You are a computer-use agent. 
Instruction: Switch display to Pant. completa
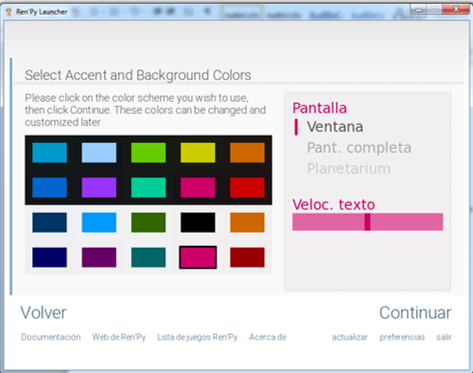click(x=359, y=148)
